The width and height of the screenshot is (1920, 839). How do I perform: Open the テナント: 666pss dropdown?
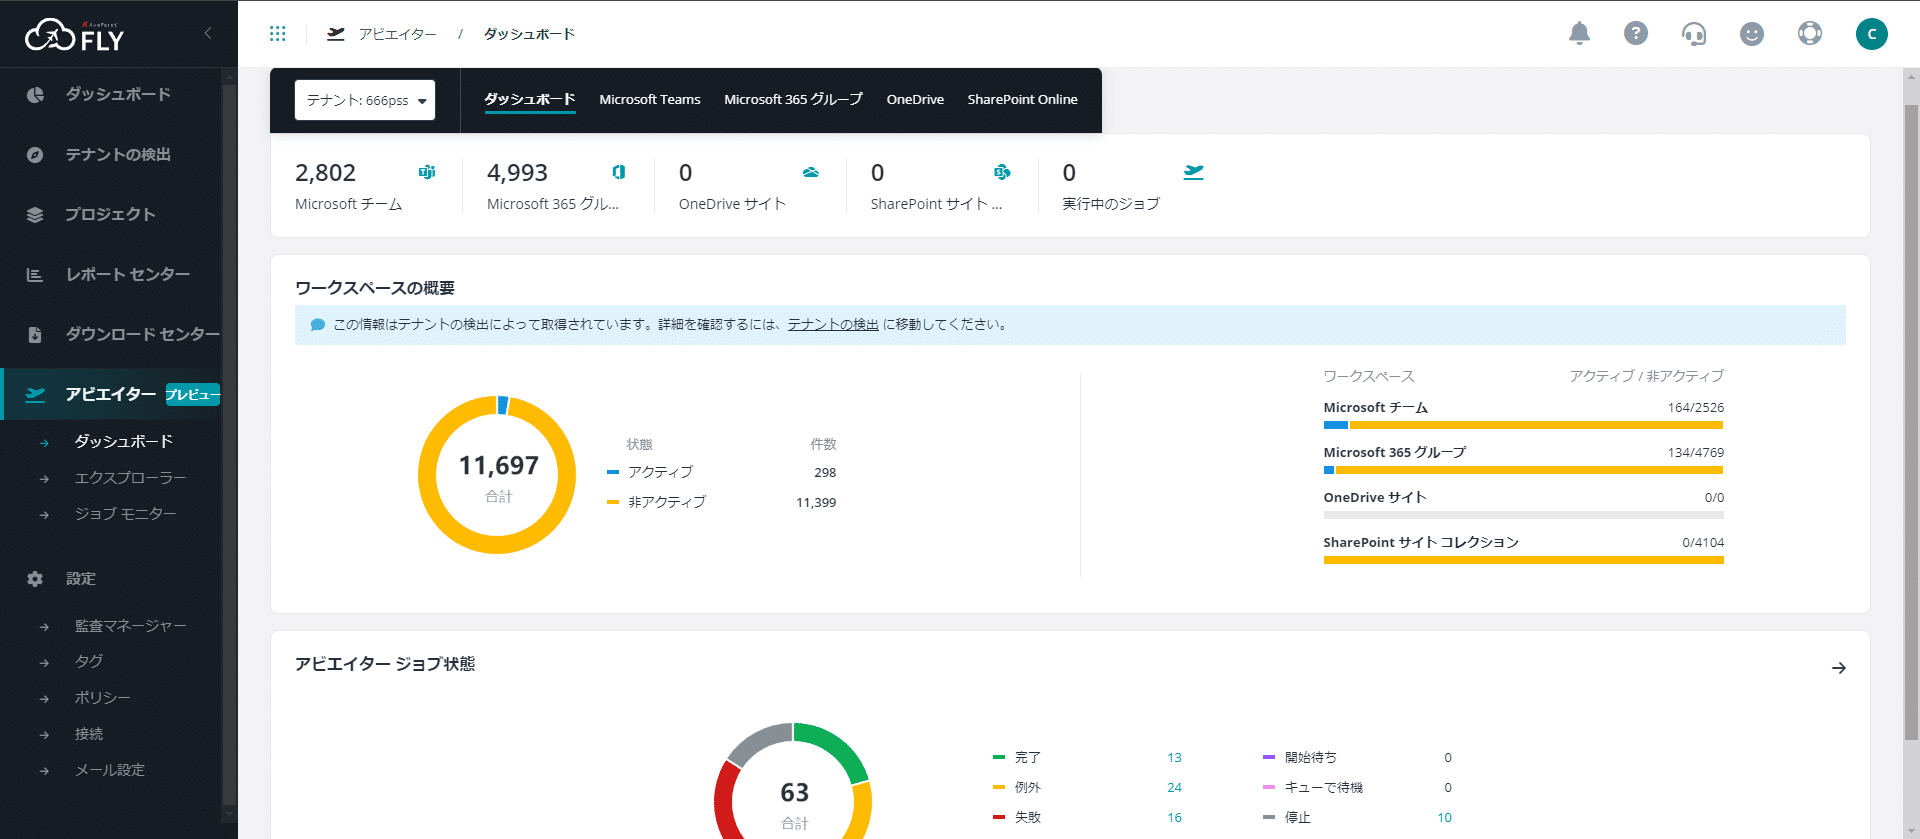point(365,100)
